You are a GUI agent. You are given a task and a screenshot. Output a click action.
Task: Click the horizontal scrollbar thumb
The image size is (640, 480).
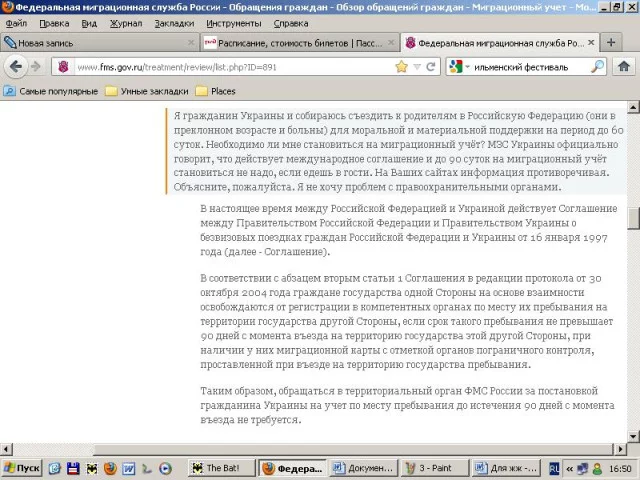(x=353, y=449)
